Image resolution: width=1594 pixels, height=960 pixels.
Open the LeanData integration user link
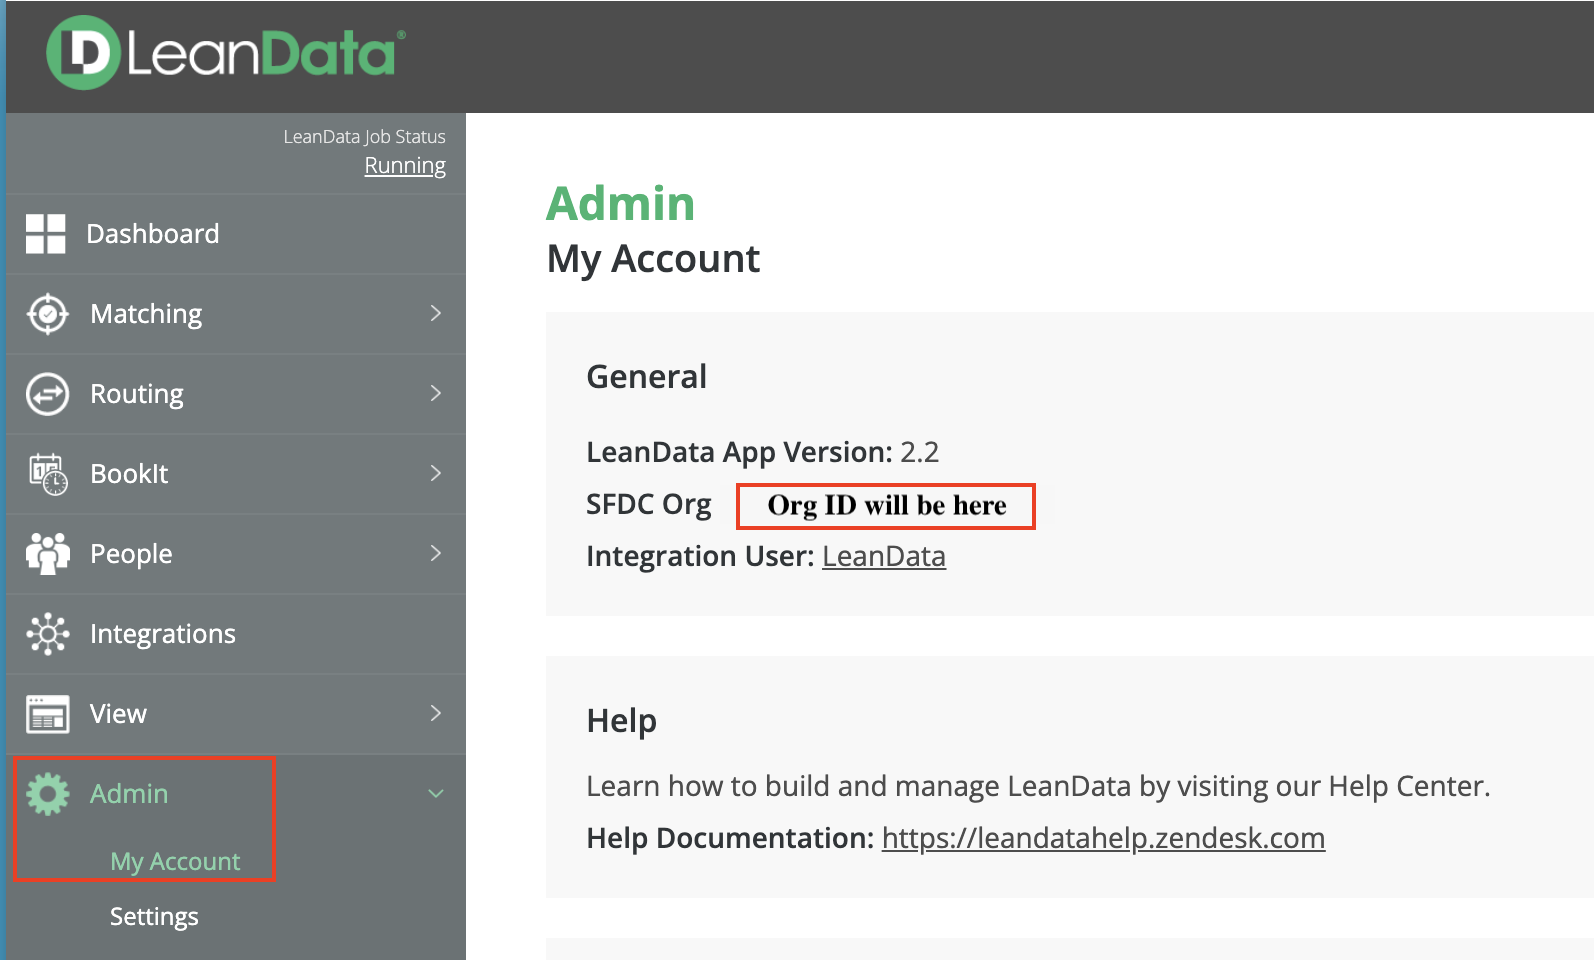point(883,557)
